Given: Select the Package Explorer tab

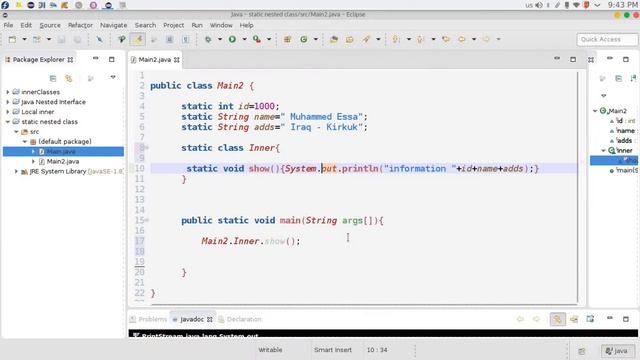Looking at the screenshot, I should click(x=39, y=60).
